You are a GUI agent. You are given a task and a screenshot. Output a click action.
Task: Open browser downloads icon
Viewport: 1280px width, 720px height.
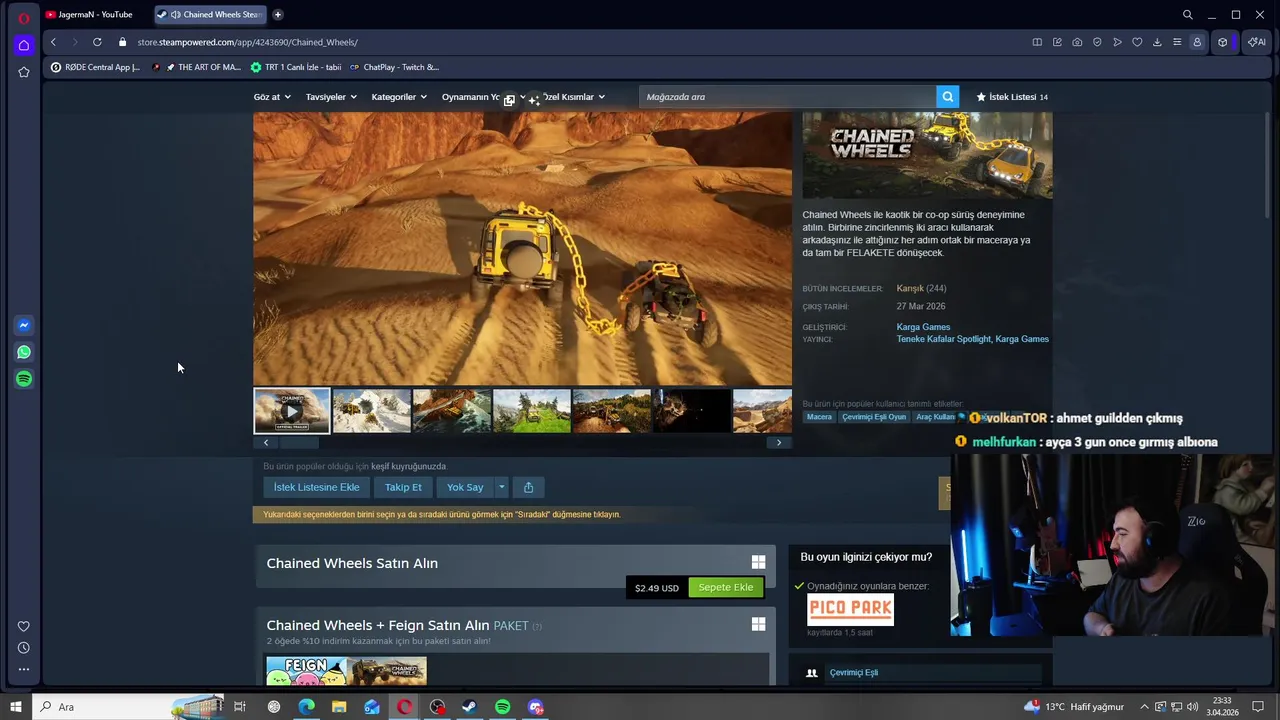[1157, 42]
